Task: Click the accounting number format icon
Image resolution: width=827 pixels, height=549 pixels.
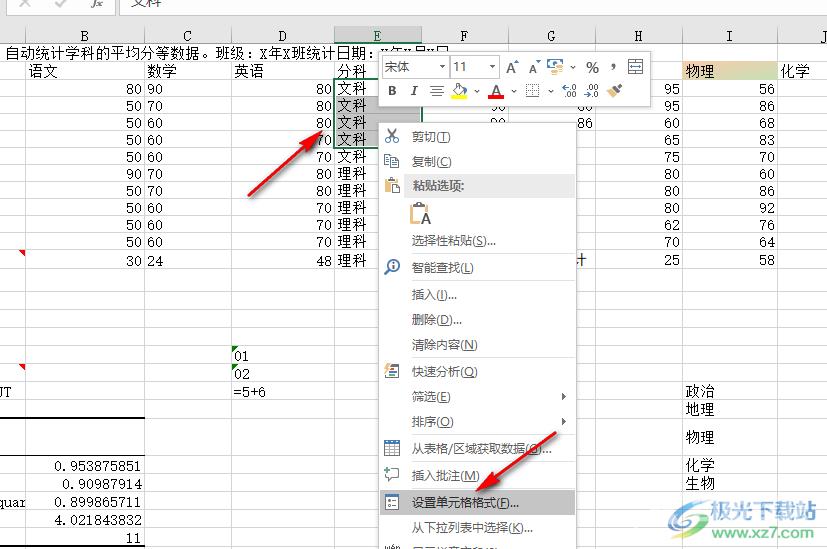Action: [555, 67]
